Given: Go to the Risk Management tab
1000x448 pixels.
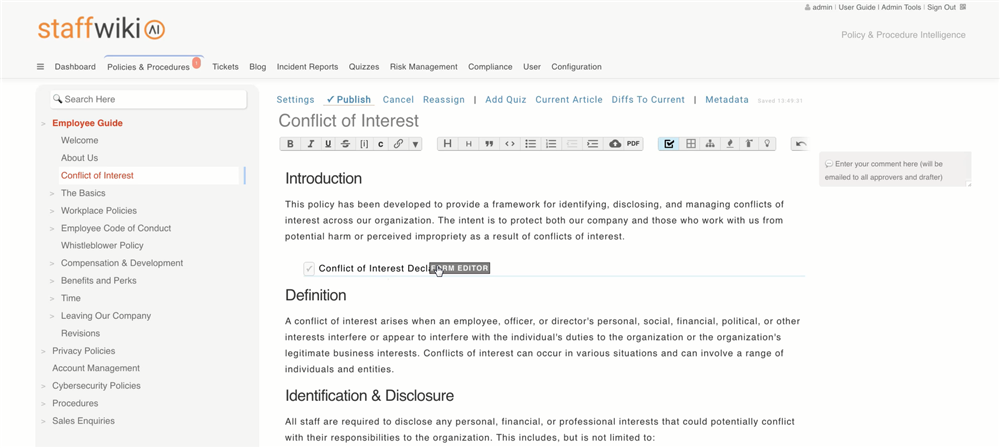Looking at the screenshot, I should pos(423,67).
